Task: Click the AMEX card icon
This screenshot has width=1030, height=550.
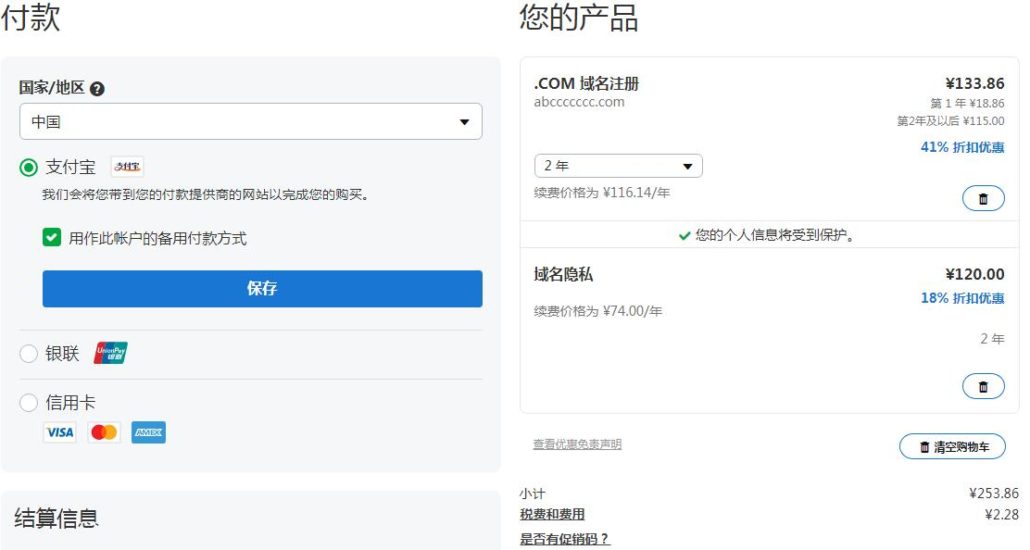Action: tap(148, 432)
